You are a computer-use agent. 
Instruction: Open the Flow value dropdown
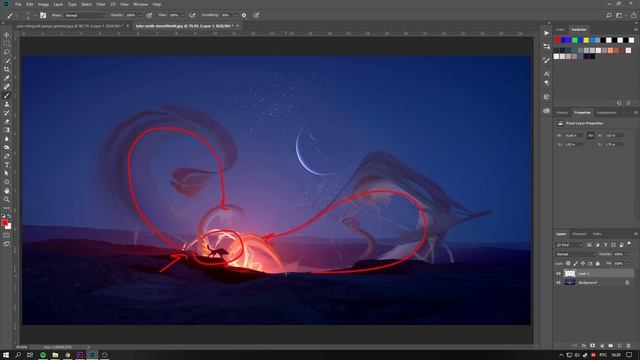[x=182, y=15]
